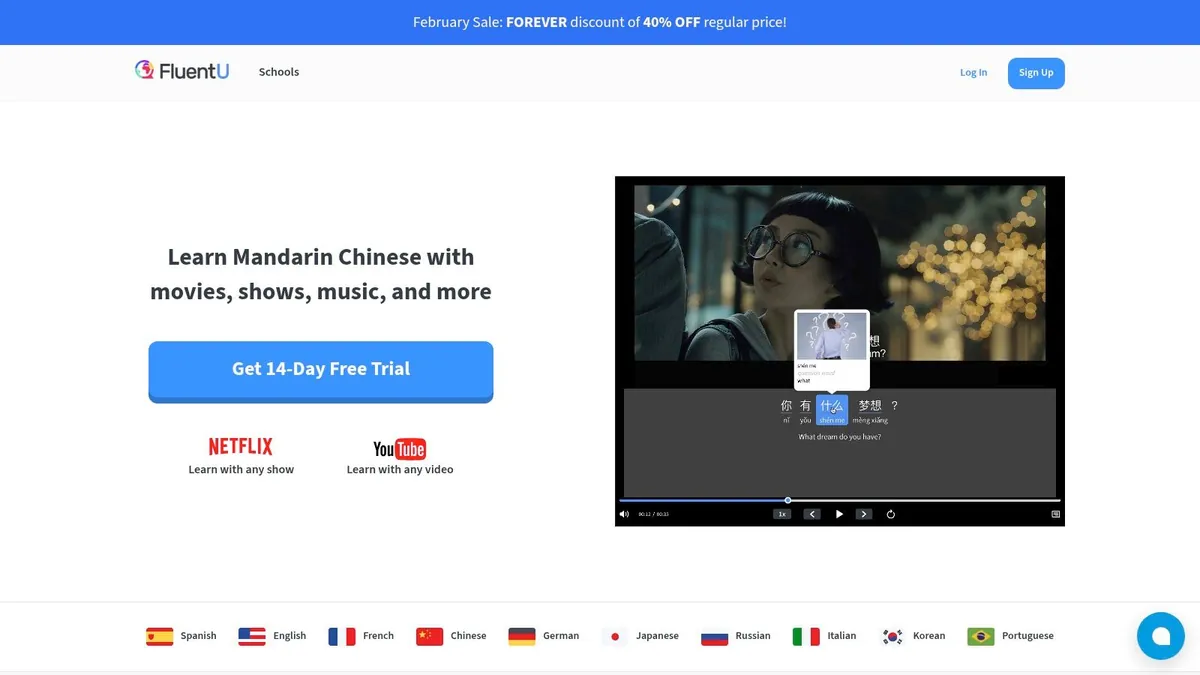Click the Sign Up button
This screenshot has height=675, width=1200.
(1036, 73)
